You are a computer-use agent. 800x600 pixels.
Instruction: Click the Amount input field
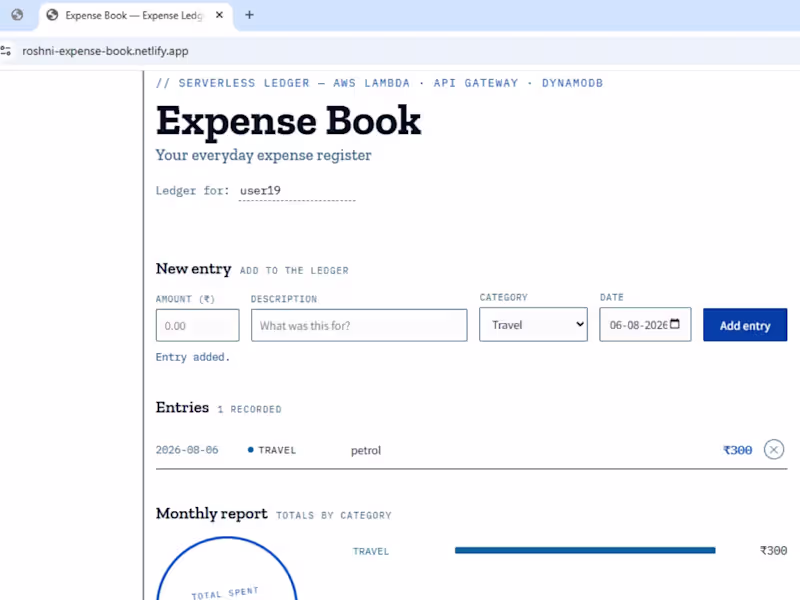coord(197,325)
